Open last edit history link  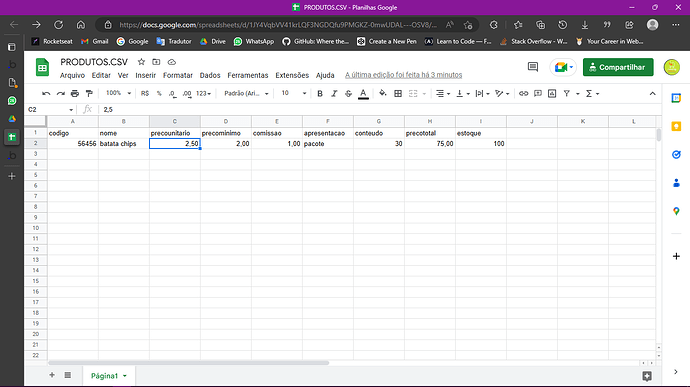coord(404,75)
